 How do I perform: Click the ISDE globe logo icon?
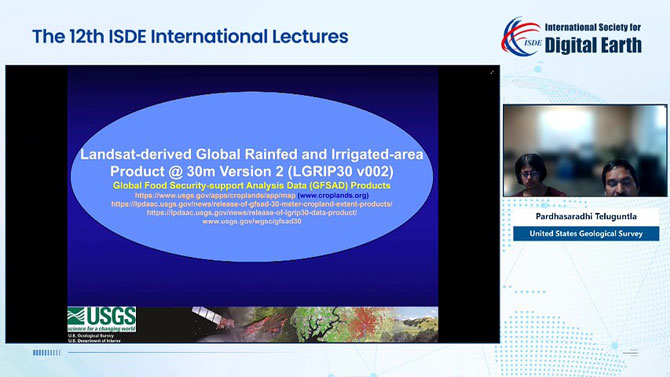click(x=521, y=37)
